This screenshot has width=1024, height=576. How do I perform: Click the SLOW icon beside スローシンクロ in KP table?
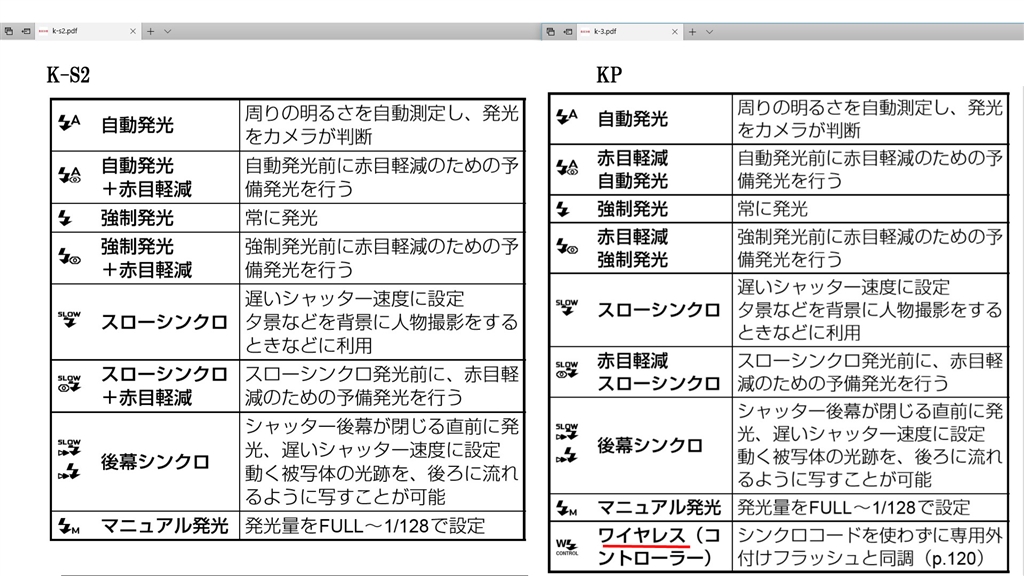(x=566, y=308)
